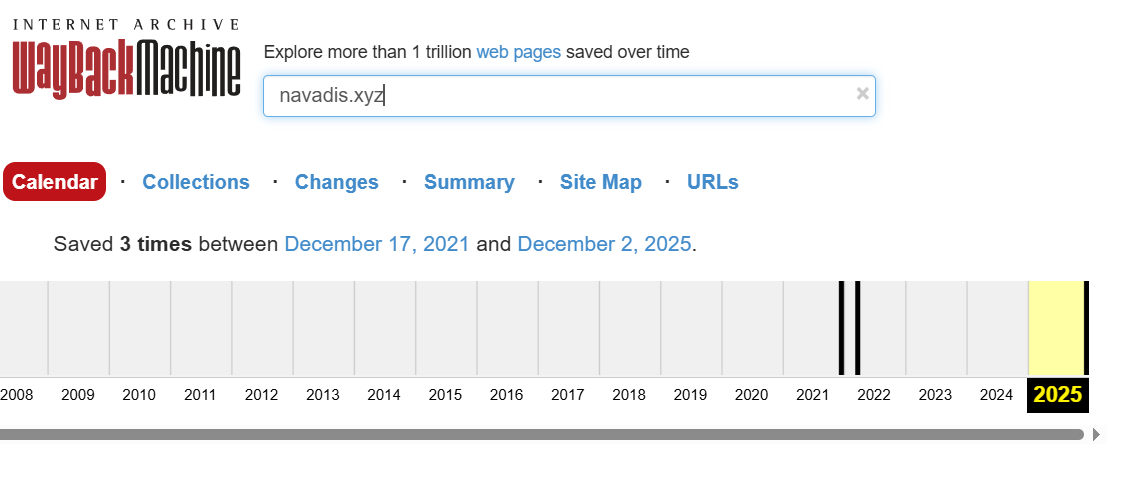Switch to the Changes tab
This screenshot has width=1131, height=477.
[337, 182]
